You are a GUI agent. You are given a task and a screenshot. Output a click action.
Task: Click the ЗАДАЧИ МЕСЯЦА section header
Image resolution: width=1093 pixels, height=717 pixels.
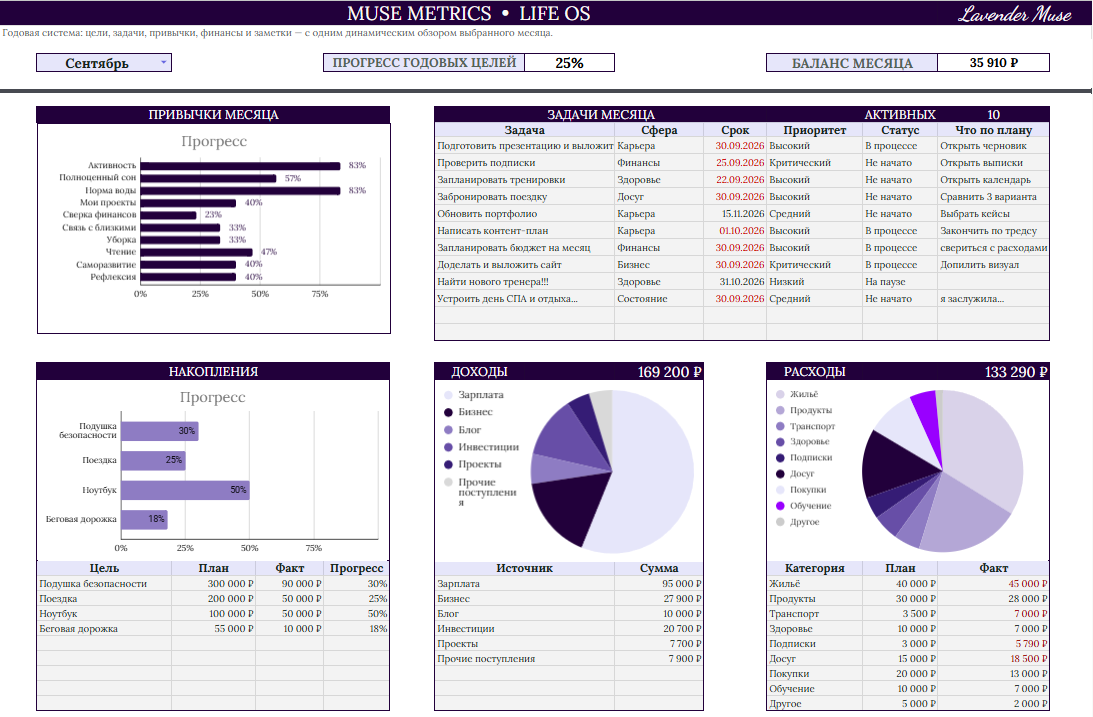click(x=600, y=114)
